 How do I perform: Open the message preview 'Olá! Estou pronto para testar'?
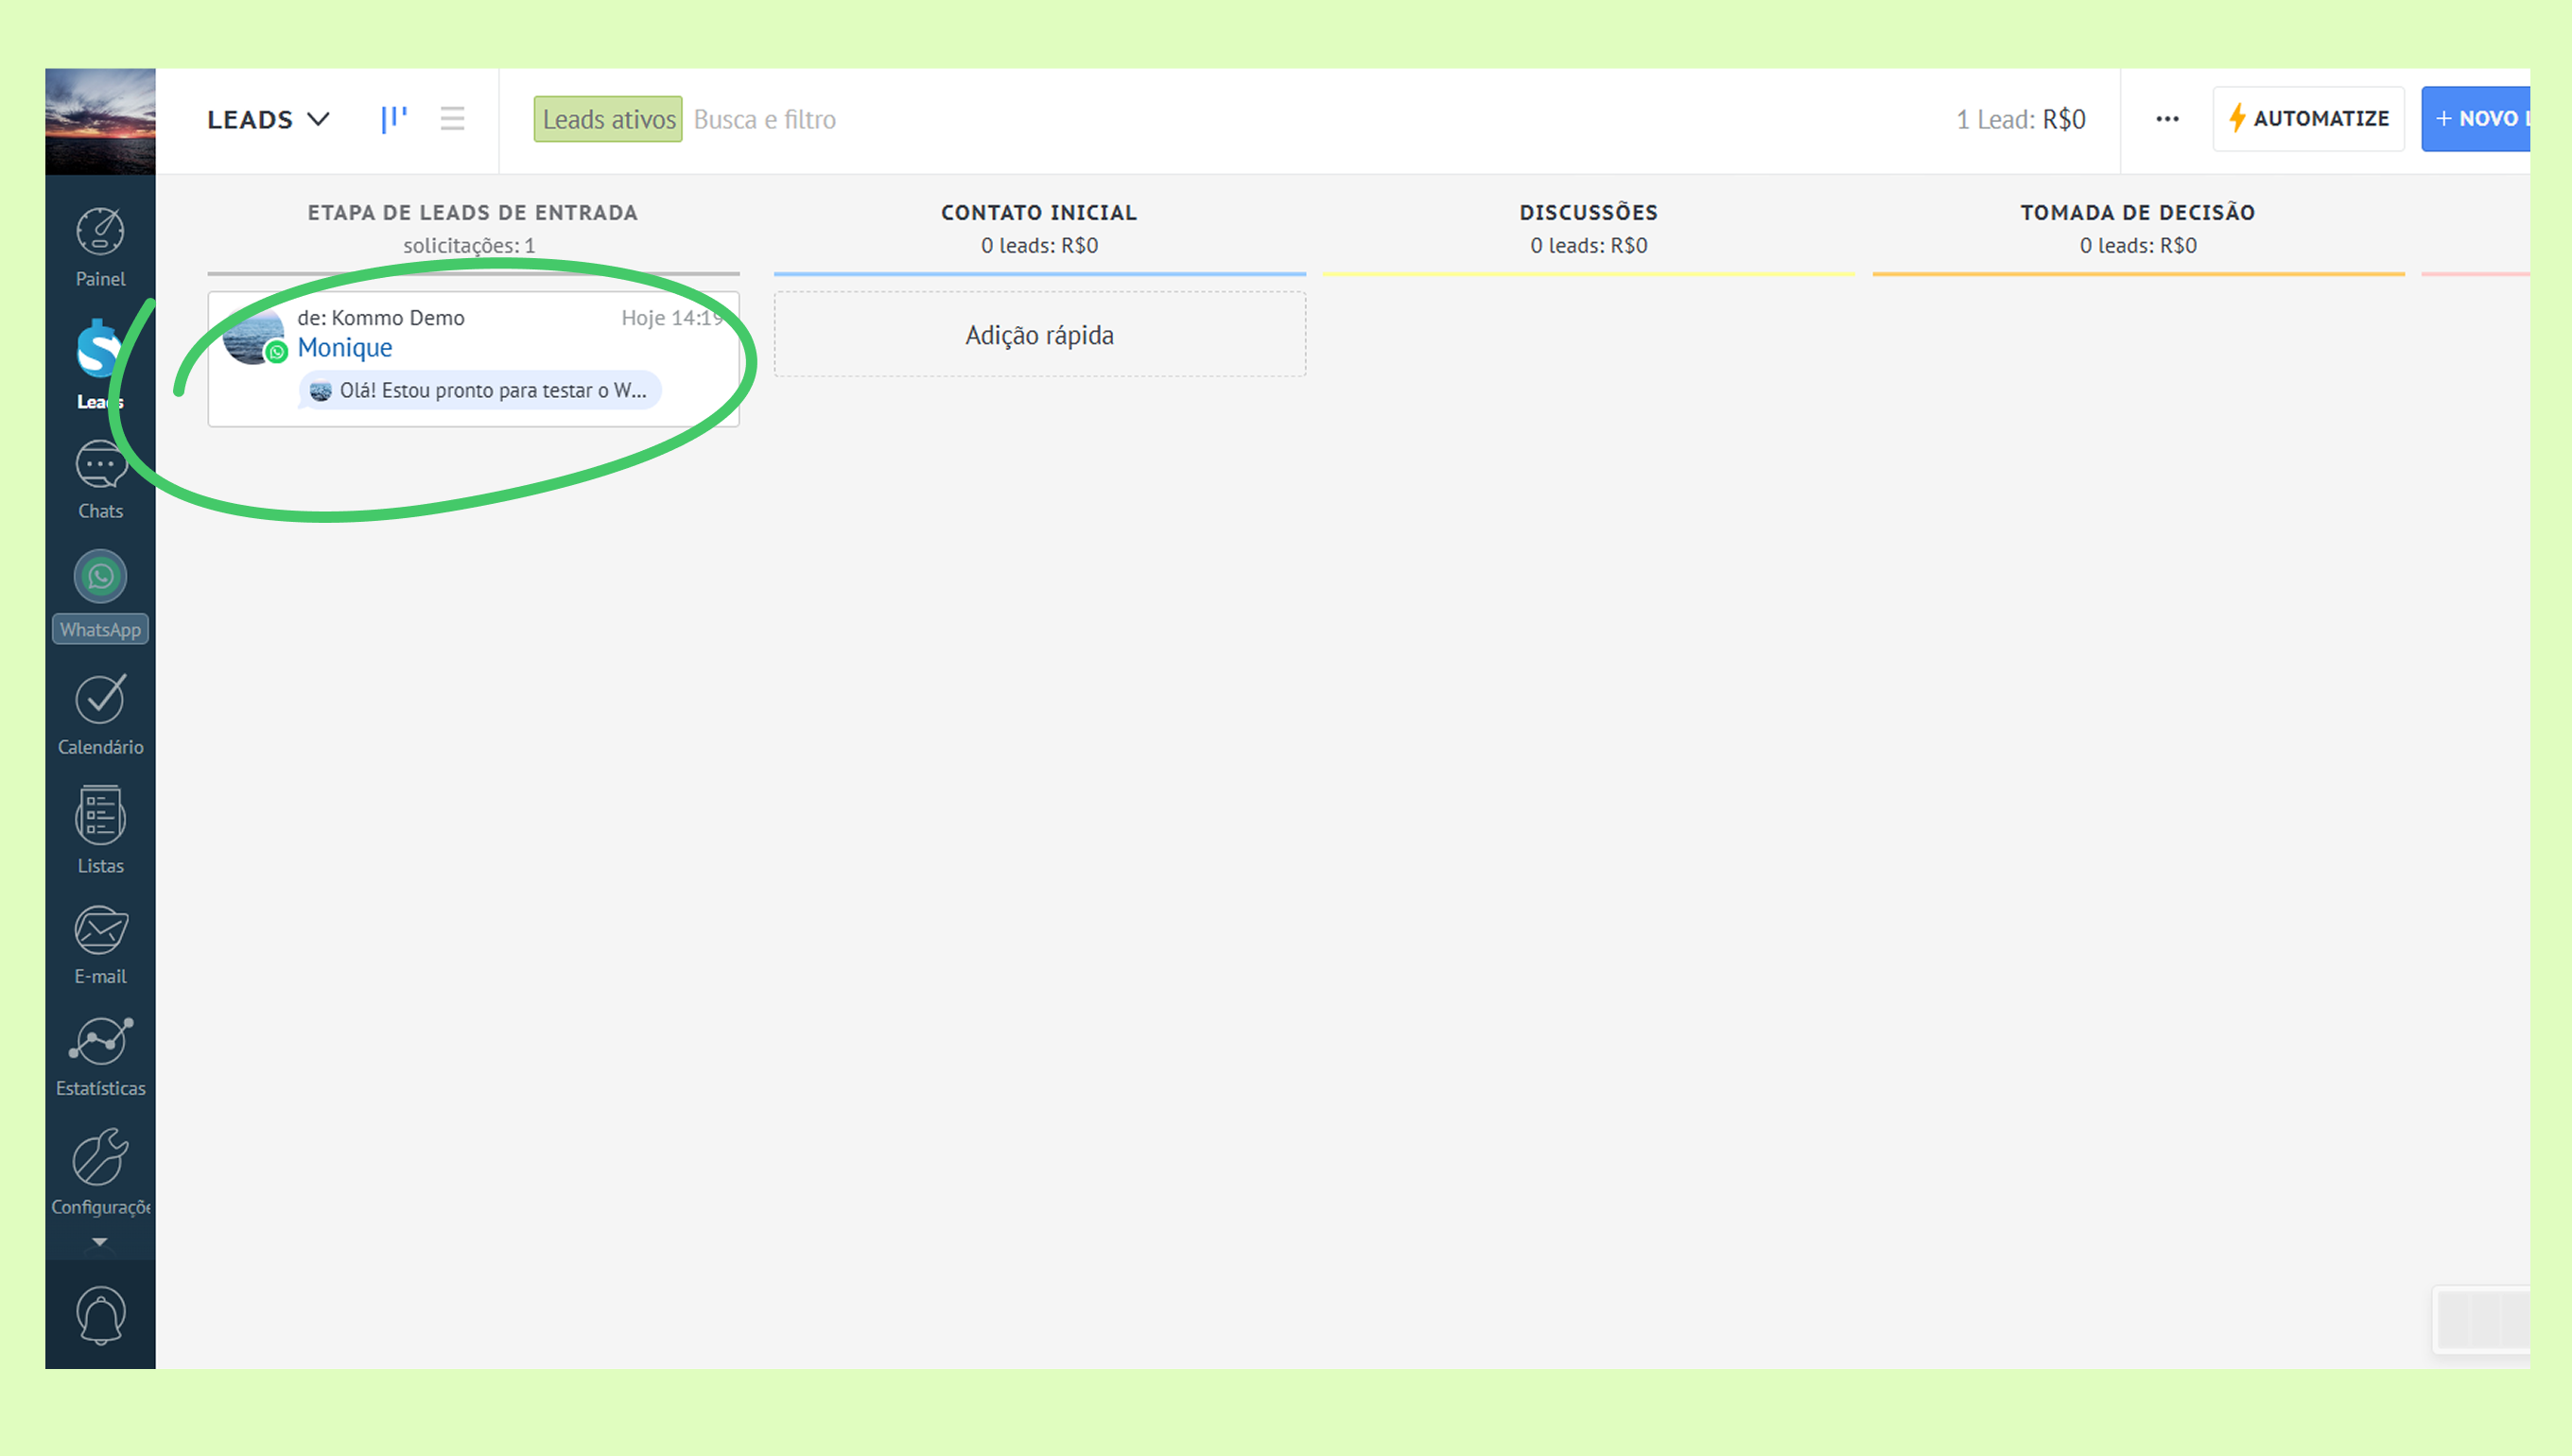(x=480, y=390)
